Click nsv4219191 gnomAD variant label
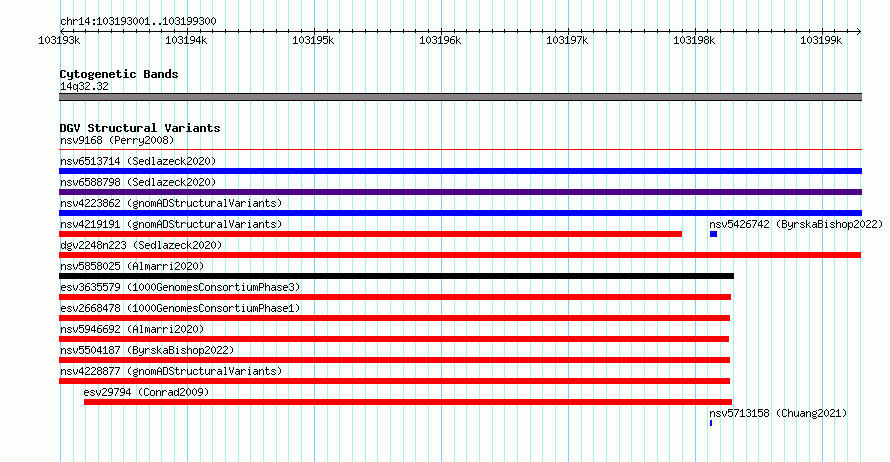This screenshot has height=462, width=890. (171, 224)
